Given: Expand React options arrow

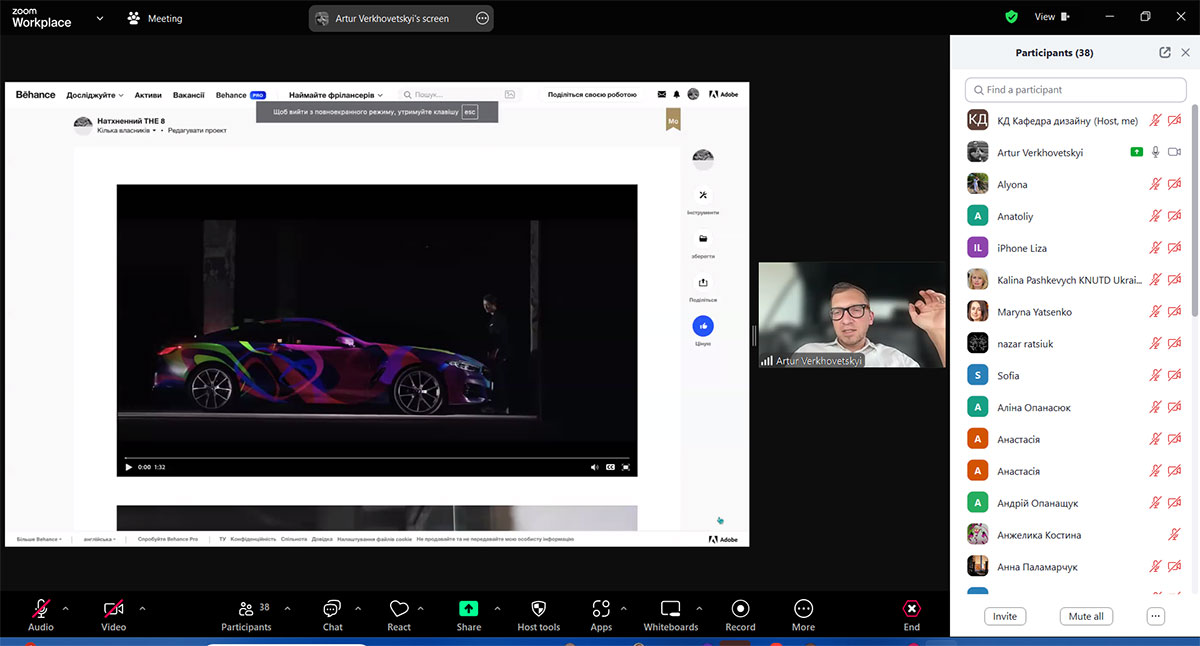Looking at the screenshot, I should [x=420, y=608].
